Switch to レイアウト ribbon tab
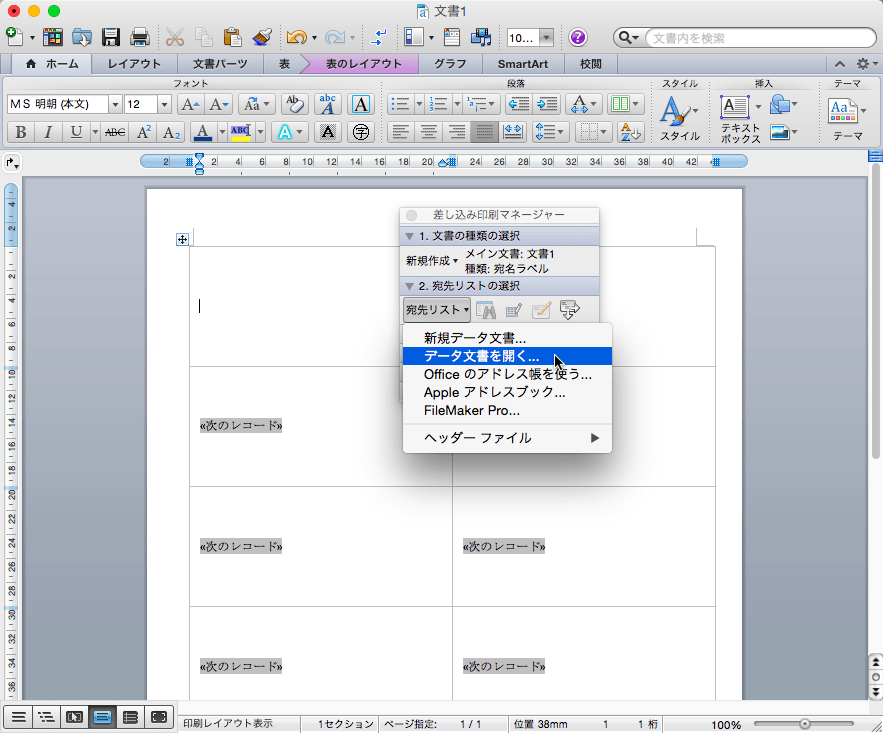This screenshot has height=733, width=883. coord(134,64)
